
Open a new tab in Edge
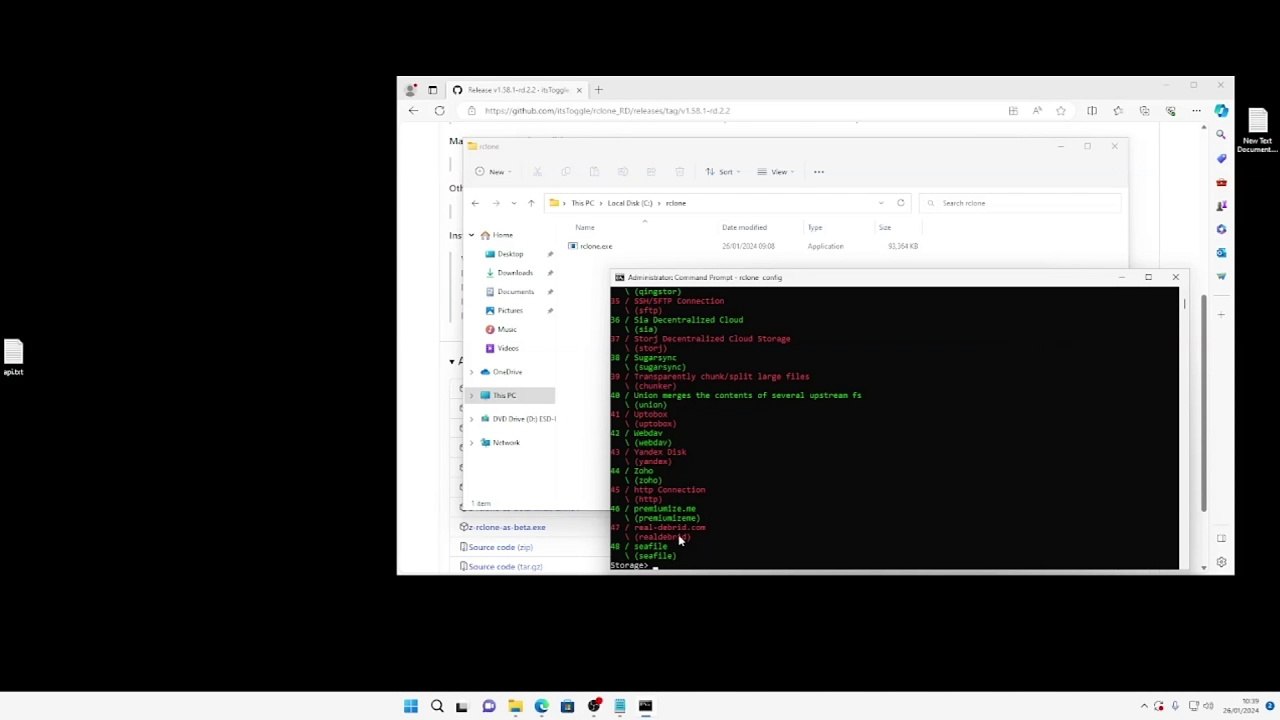click(x=598, y=90)
